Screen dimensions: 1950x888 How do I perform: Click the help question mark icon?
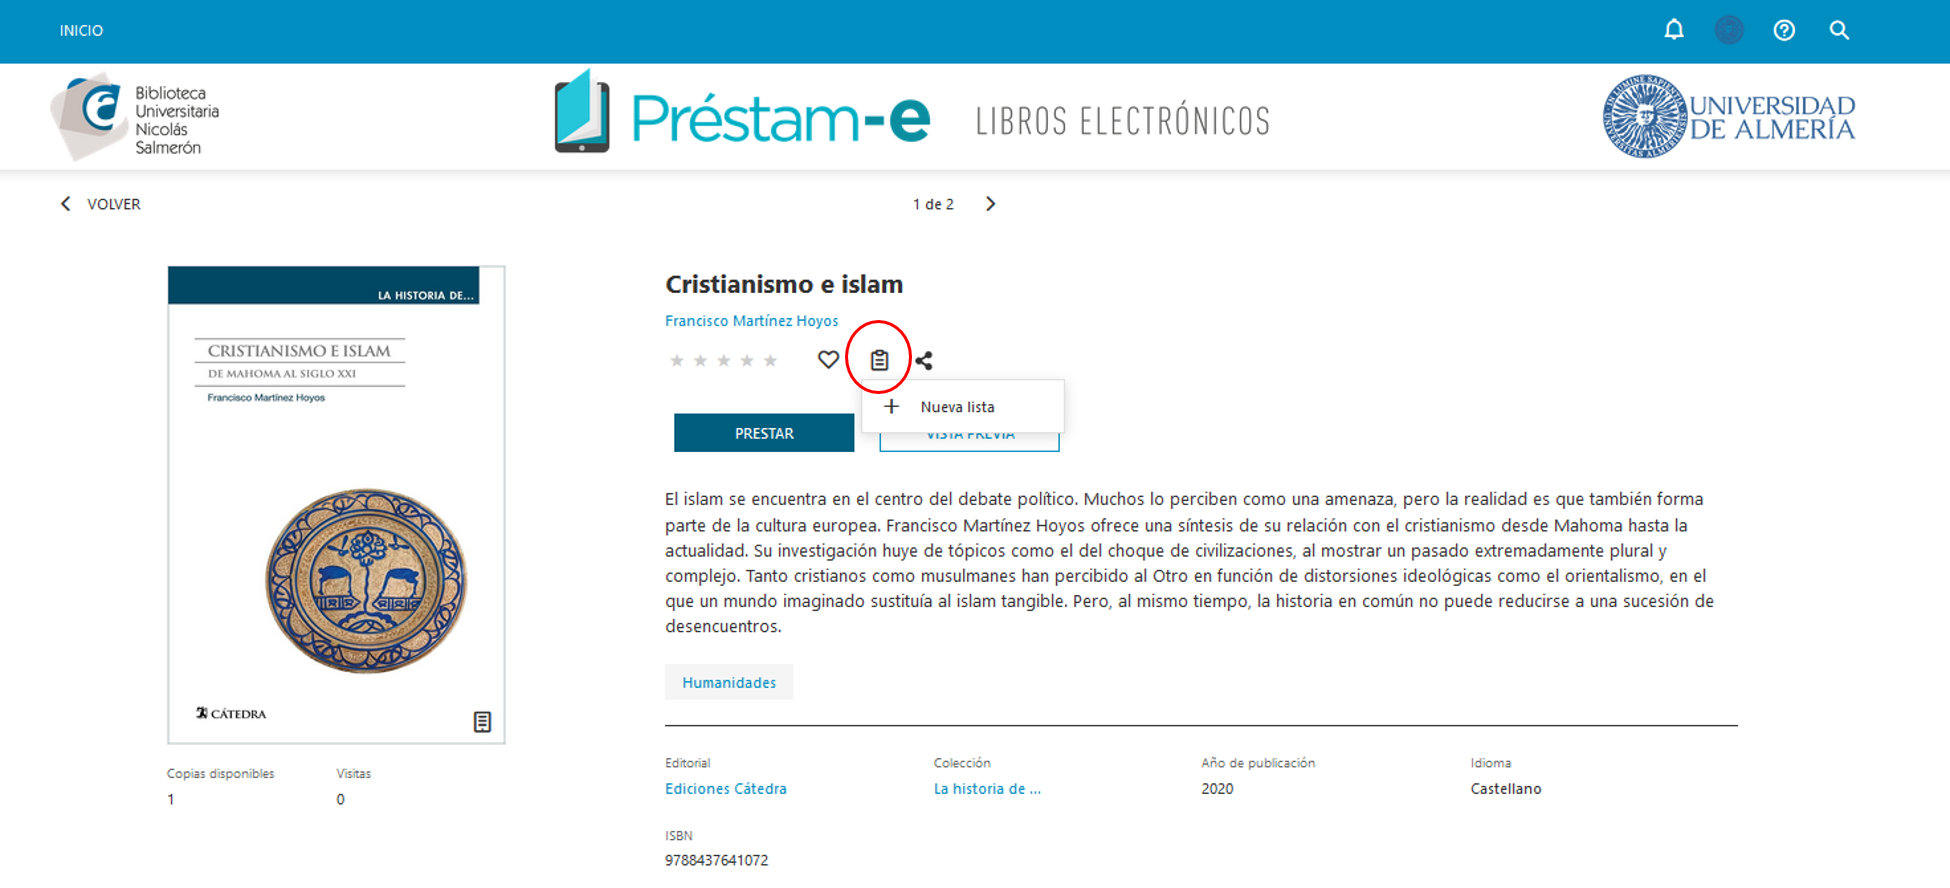coord(1784,30)
